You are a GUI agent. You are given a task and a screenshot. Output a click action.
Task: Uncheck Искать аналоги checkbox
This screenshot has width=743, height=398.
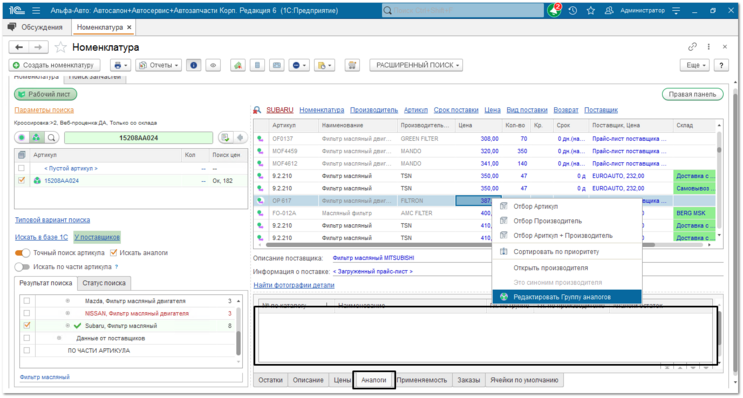(x=114, y=253)
